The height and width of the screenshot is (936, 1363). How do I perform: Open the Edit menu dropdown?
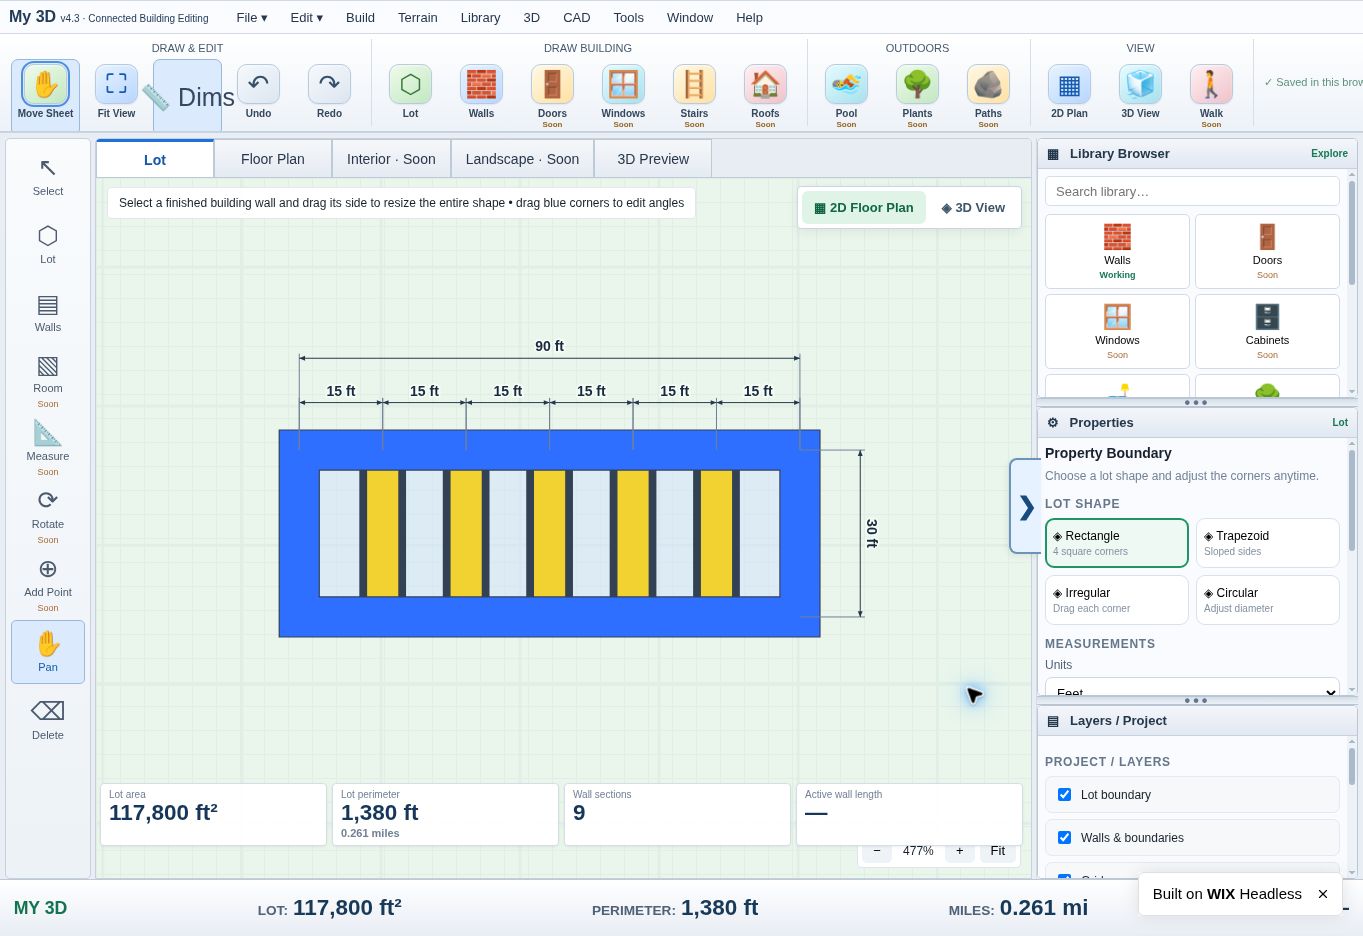point(307,17)
